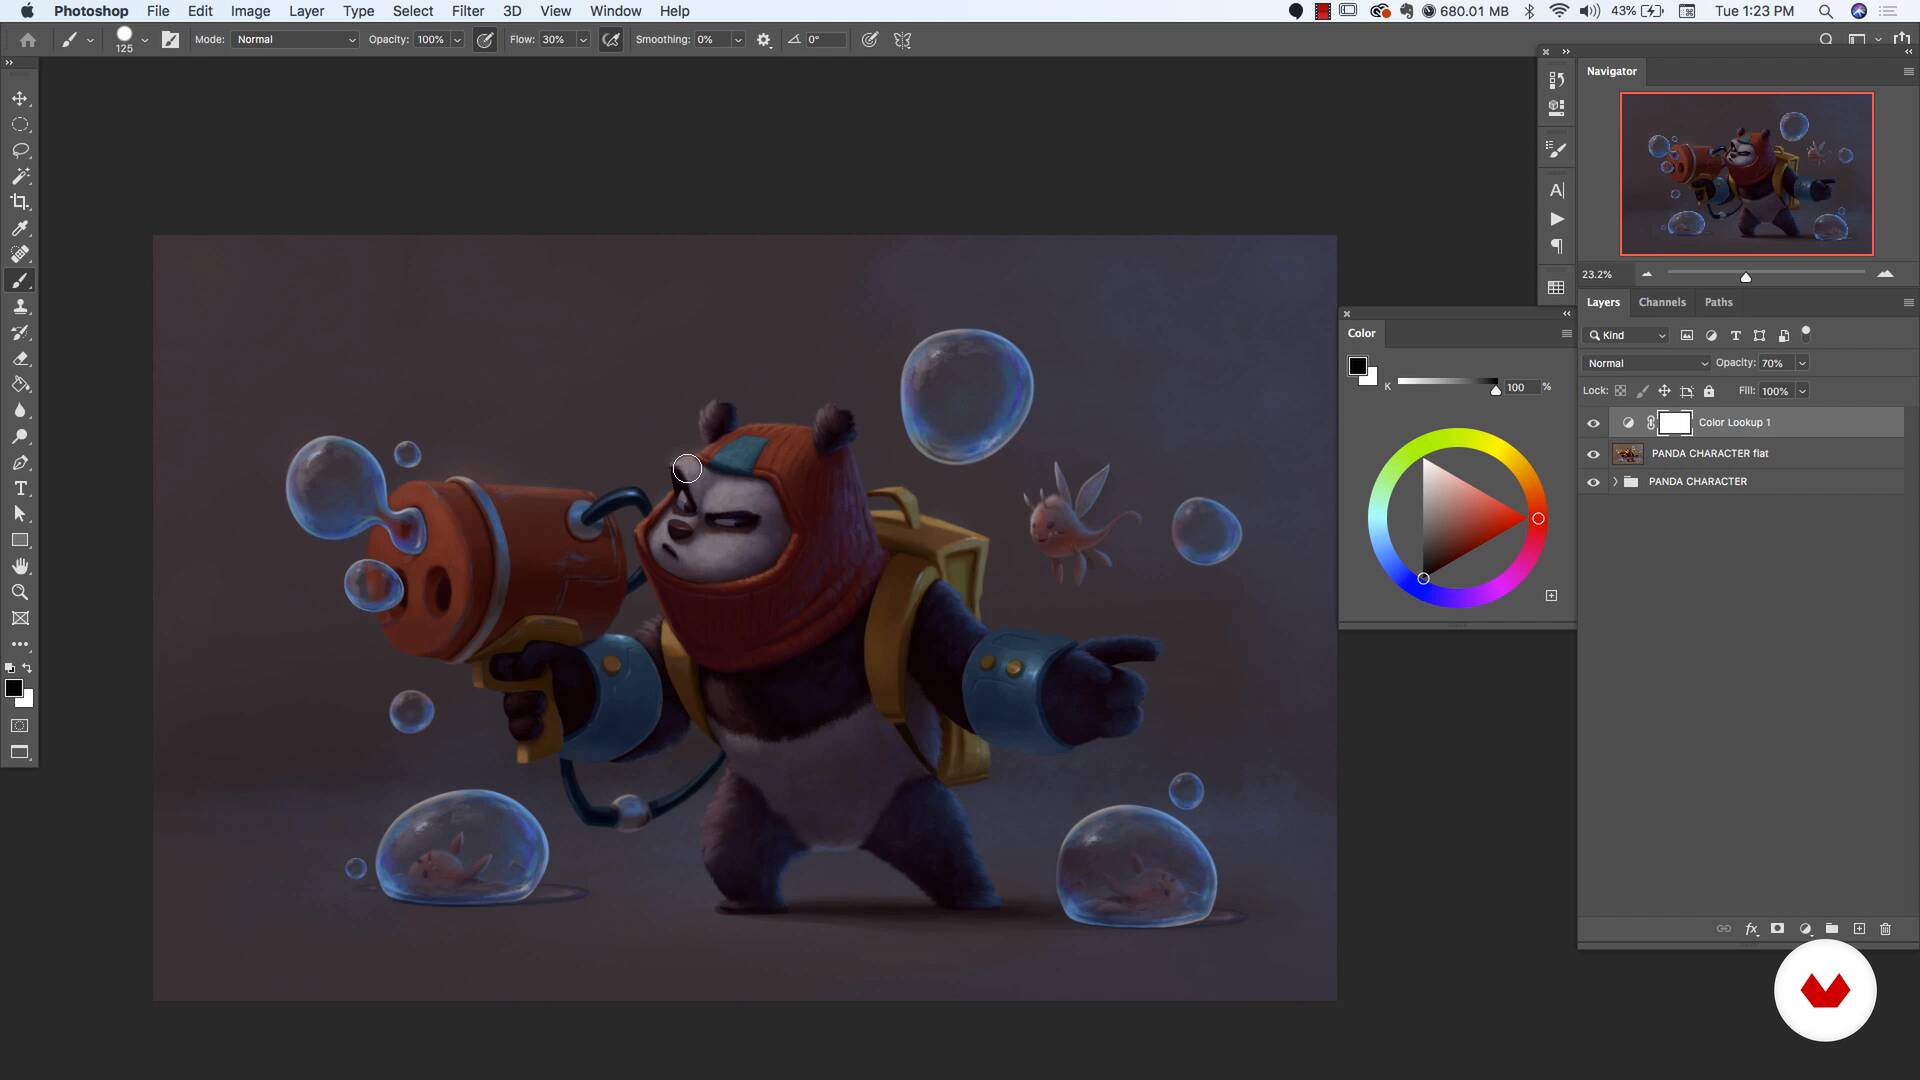Screen dimensions: 1920x1080
Task: Select the Elliptical Marquee tool
Action: click(x=20, y=125)
